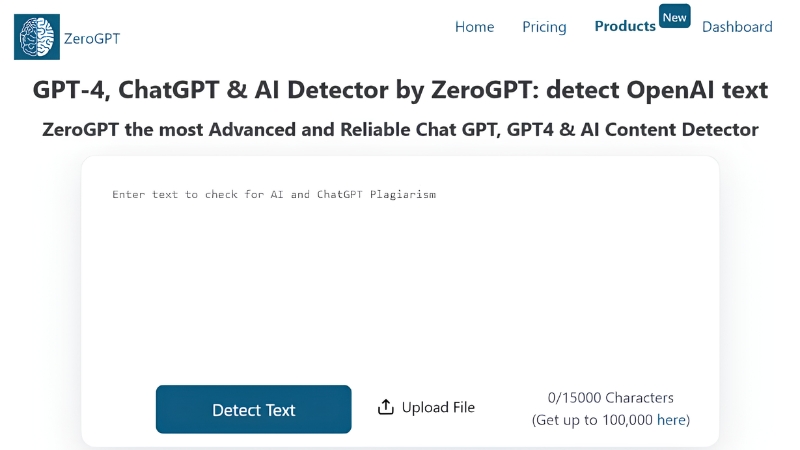
Task: Click the placeholder text "Enter text to check"
Action: (x=174, y=194)
